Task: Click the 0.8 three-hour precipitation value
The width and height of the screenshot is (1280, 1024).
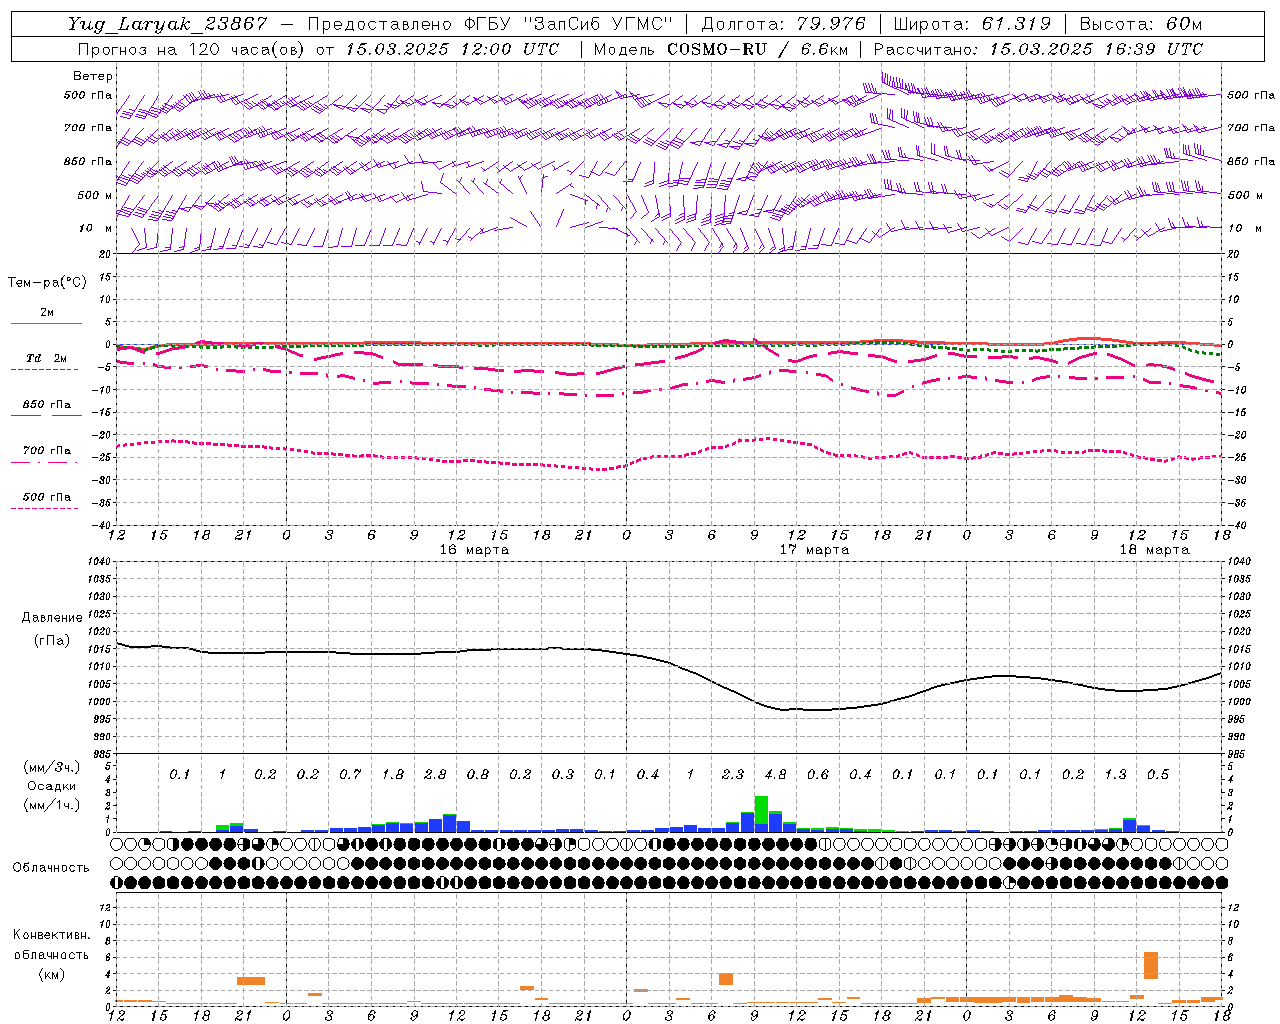Action: coord(478,774)
